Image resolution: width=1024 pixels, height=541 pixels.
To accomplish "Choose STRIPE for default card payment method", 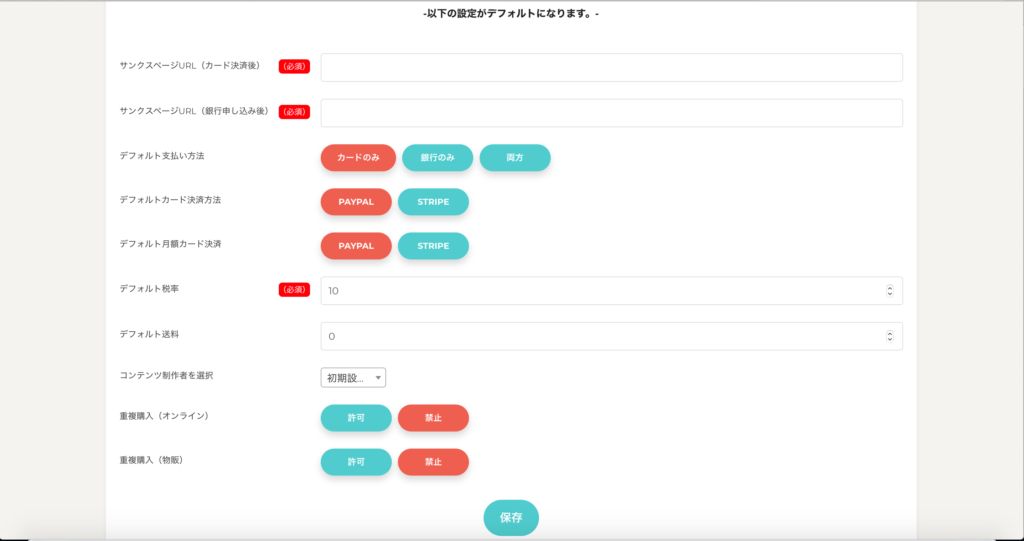I will click(433, 202).
